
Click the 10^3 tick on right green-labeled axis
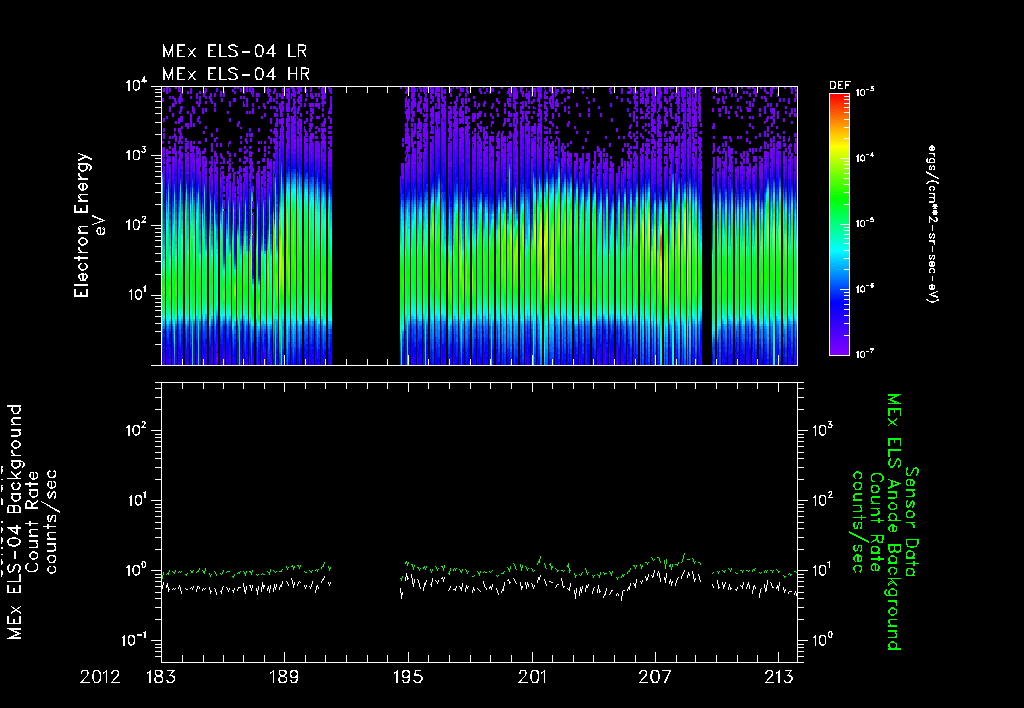coord(824,430)
